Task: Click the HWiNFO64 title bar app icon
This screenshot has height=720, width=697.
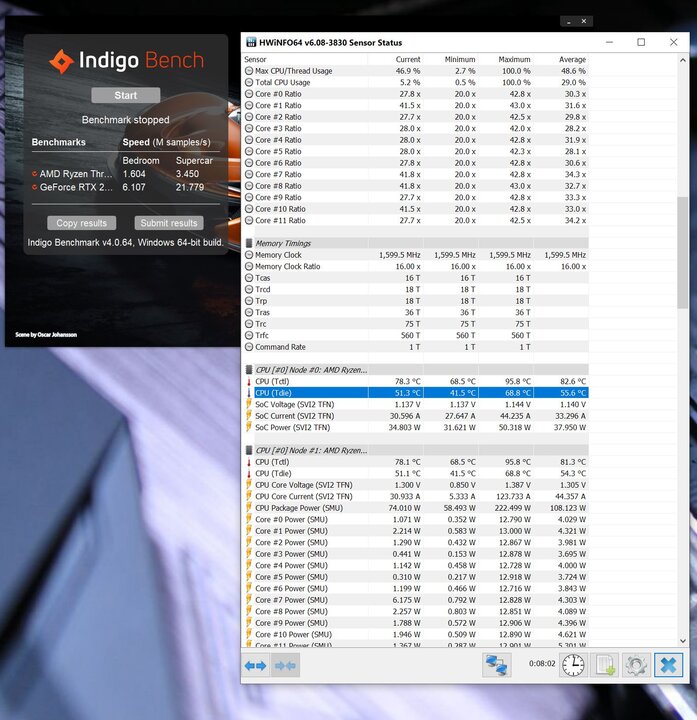Action: click(251, 42)
